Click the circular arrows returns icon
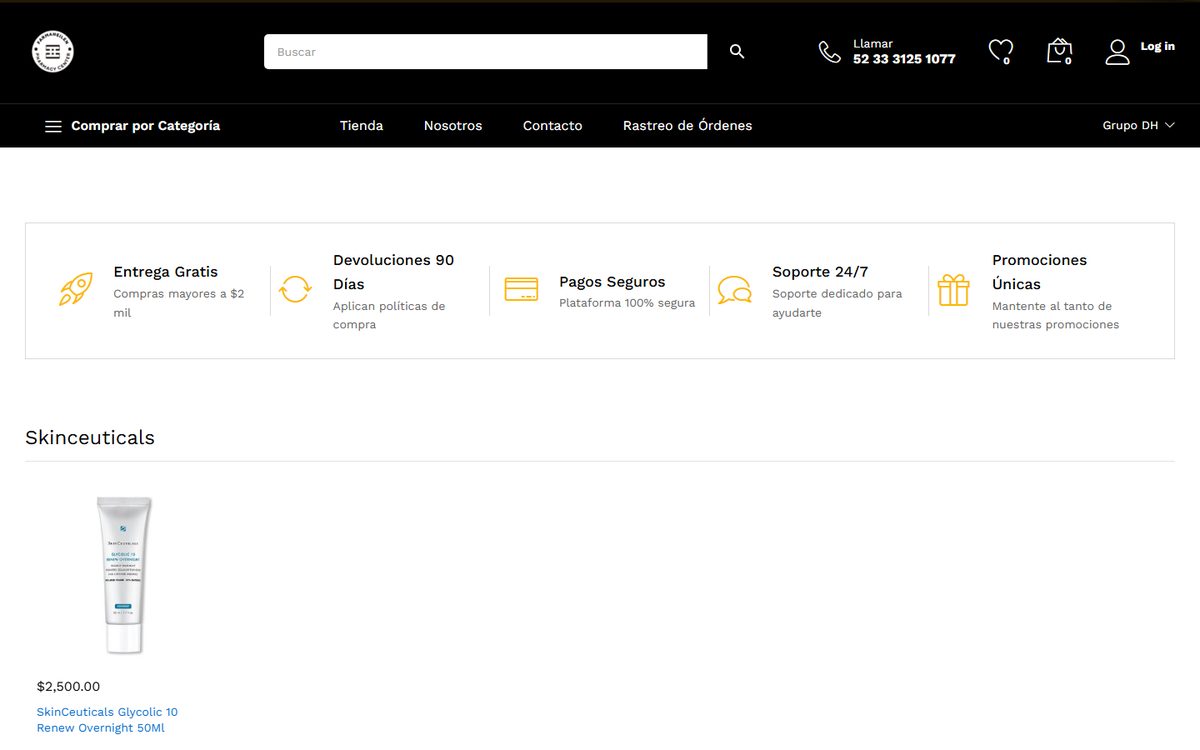This screenshot has height=750, width=1200. click(x=295, y=290)
